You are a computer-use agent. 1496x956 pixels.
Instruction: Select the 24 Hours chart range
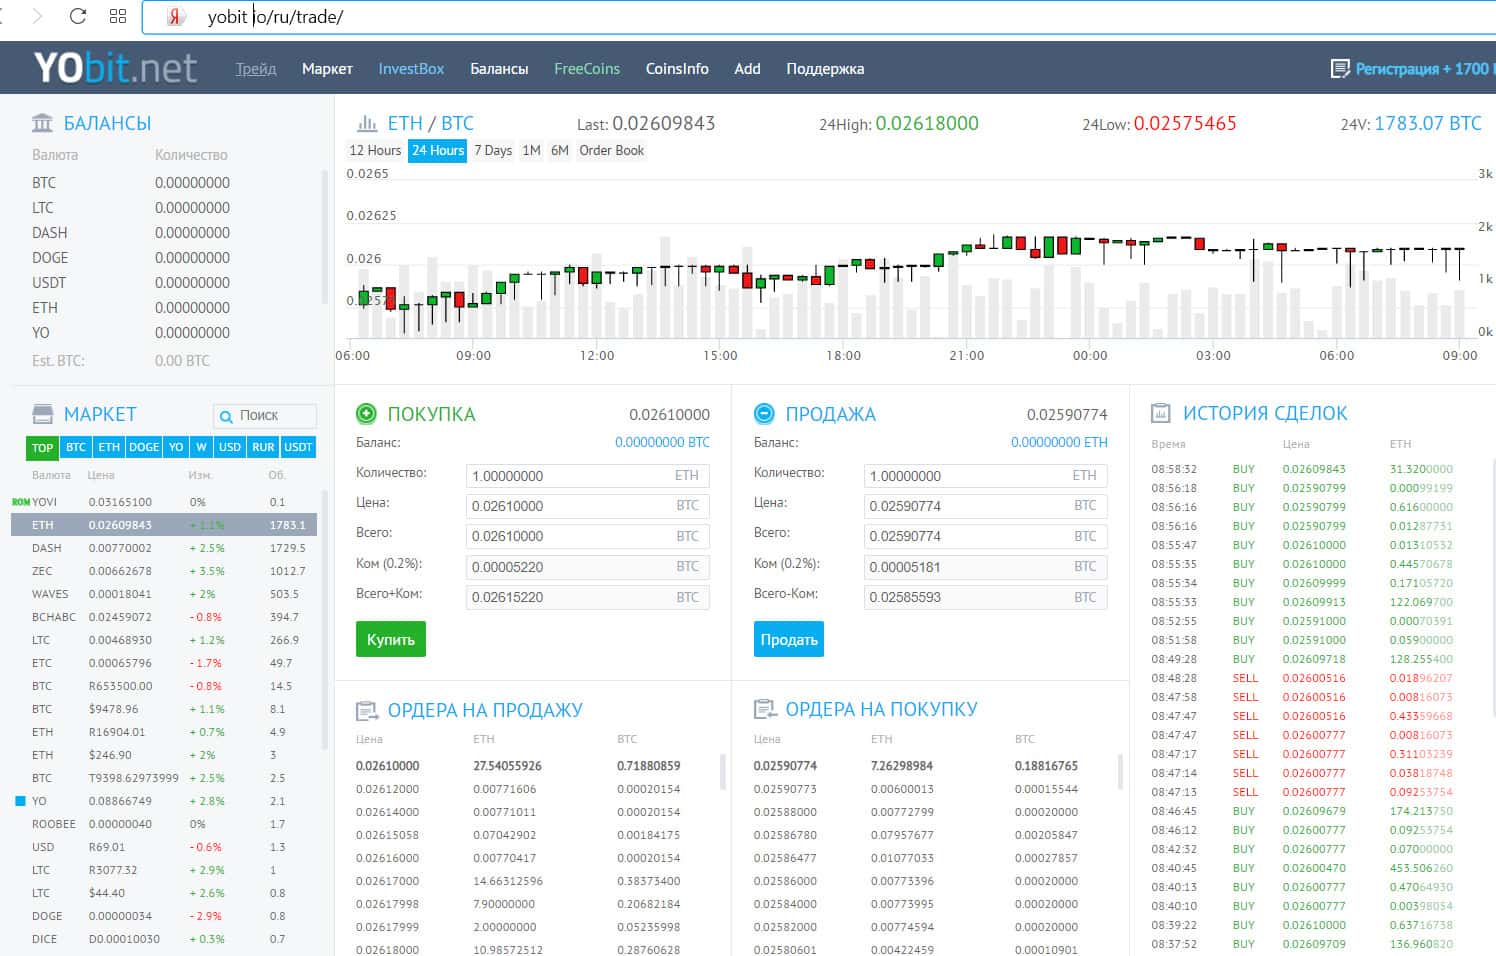tap(438, 150)
